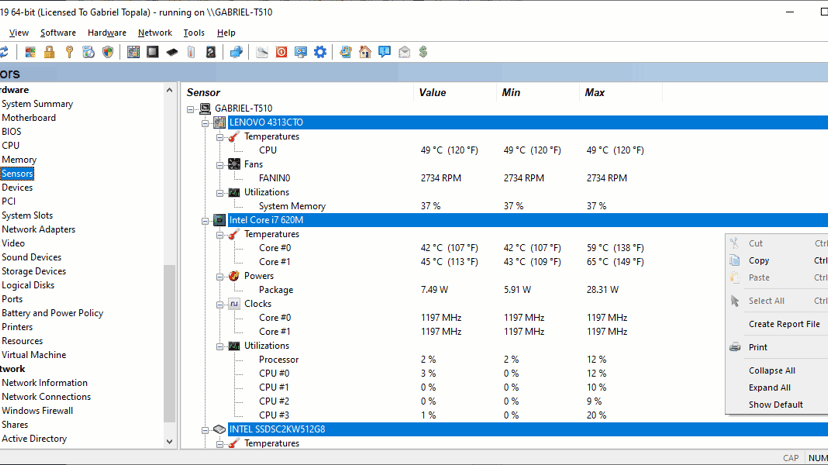Open settings with the blue gear icon
Viewport: 828px width, 465px height.
[320, 52]
